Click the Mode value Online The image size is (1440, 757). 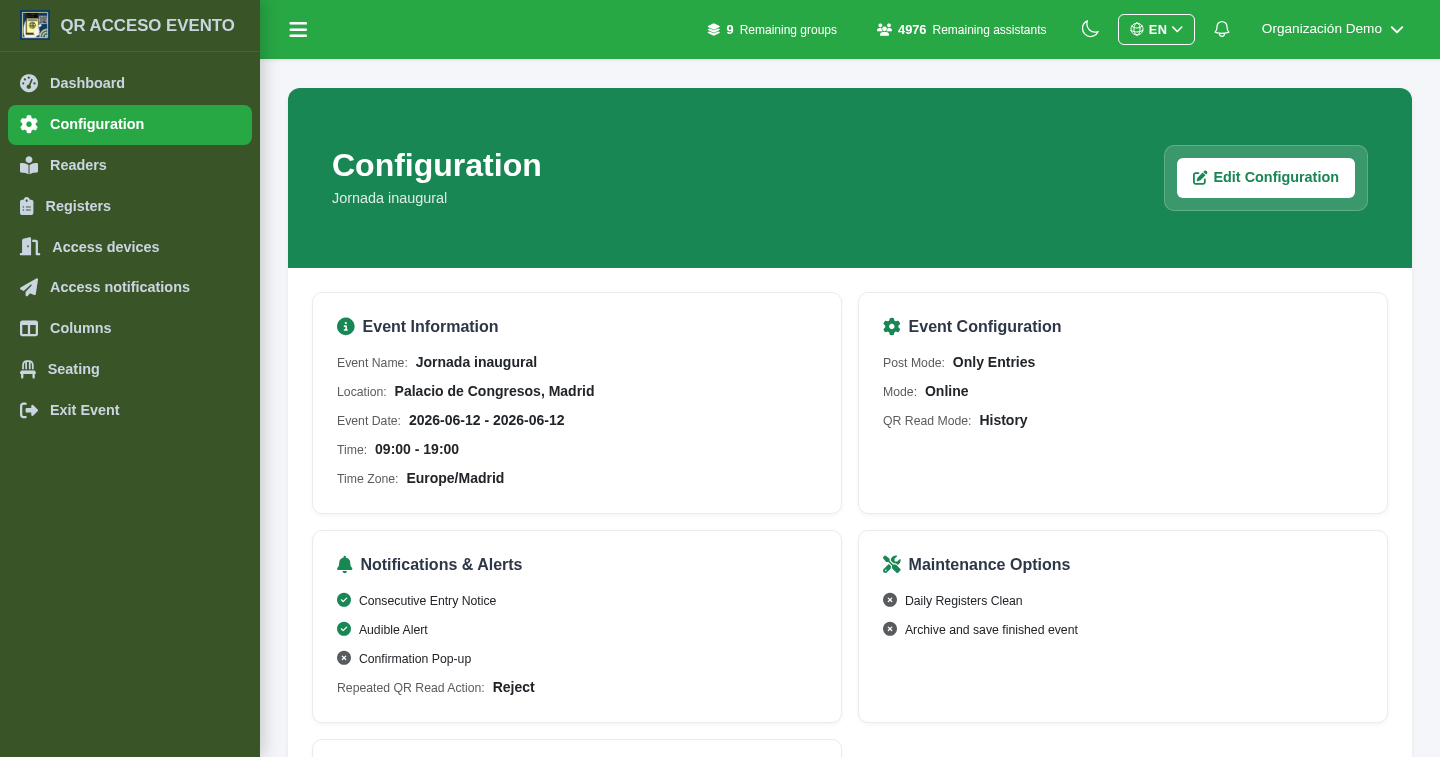[x=946, y=391]
